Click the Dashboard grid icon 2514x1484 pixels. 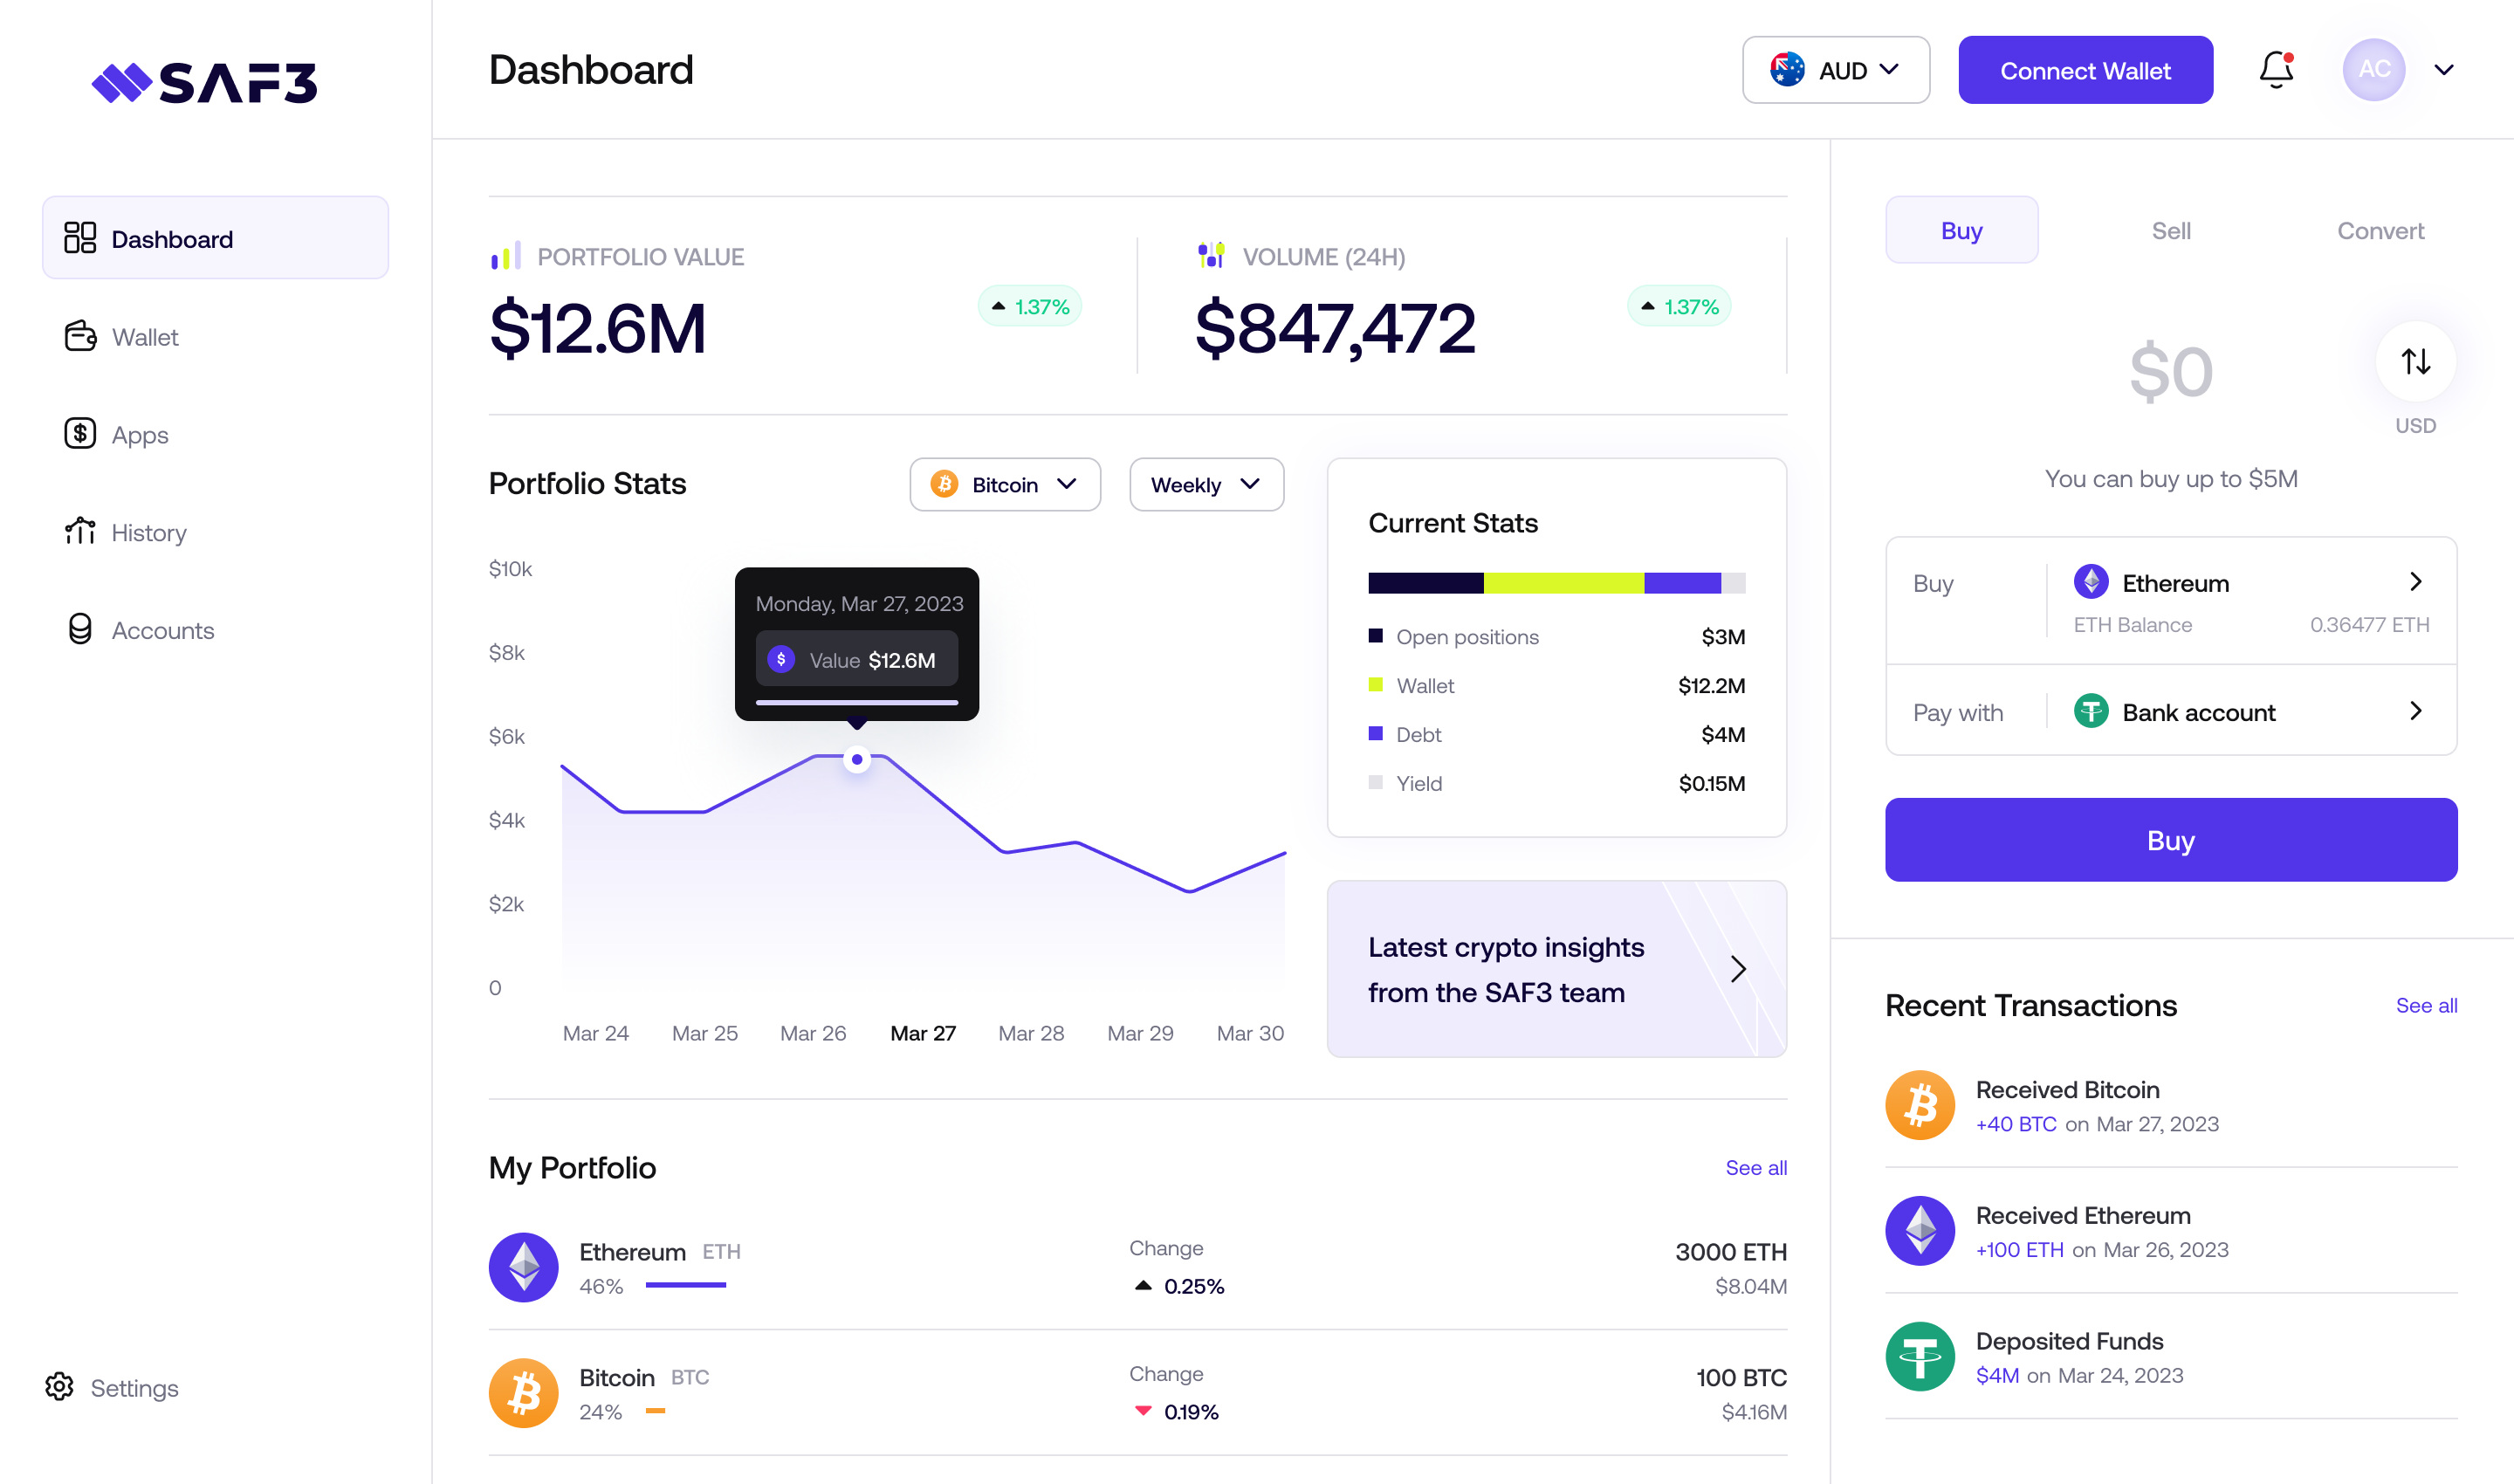[80, 238]
